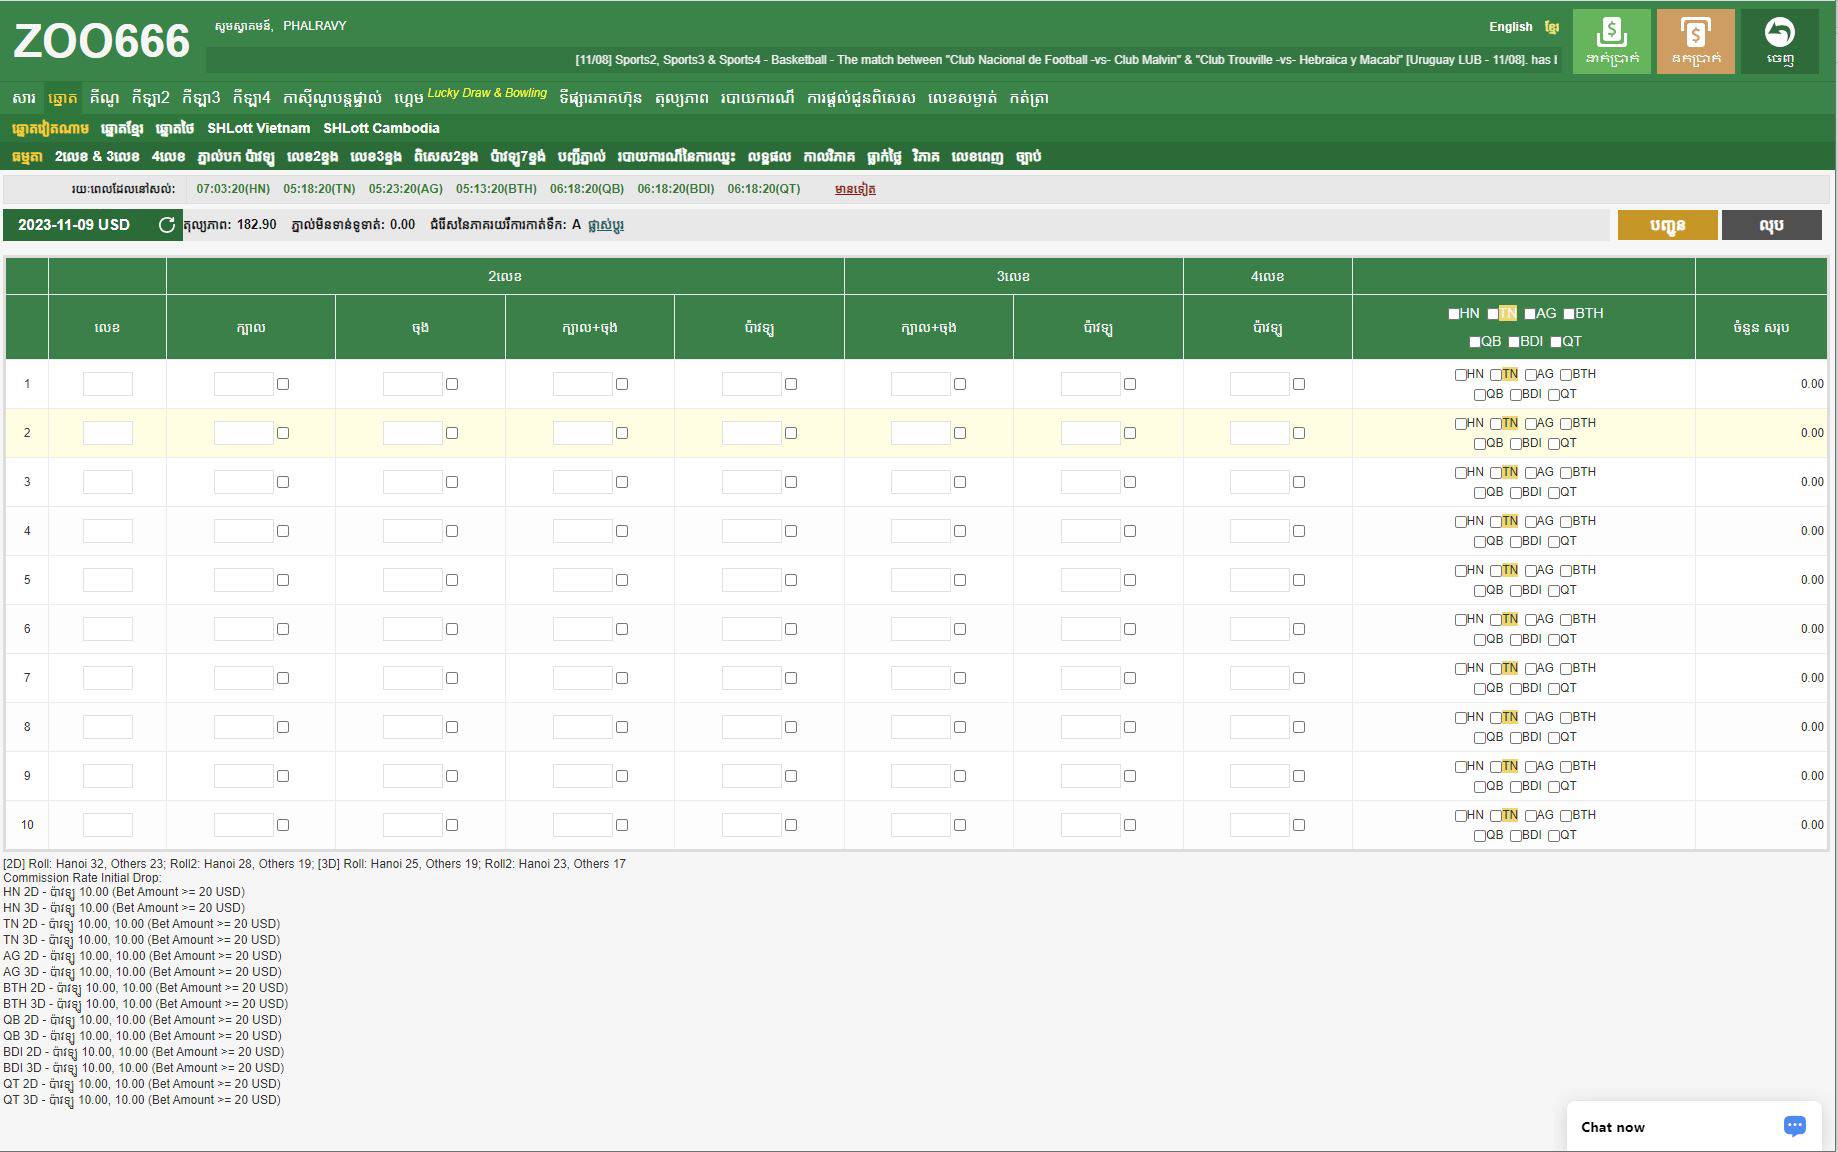The width and height of the screenshot is (1838, 1152).
Task: Tick QT checkbox in row 6
Action: (x=1554, y=640)
